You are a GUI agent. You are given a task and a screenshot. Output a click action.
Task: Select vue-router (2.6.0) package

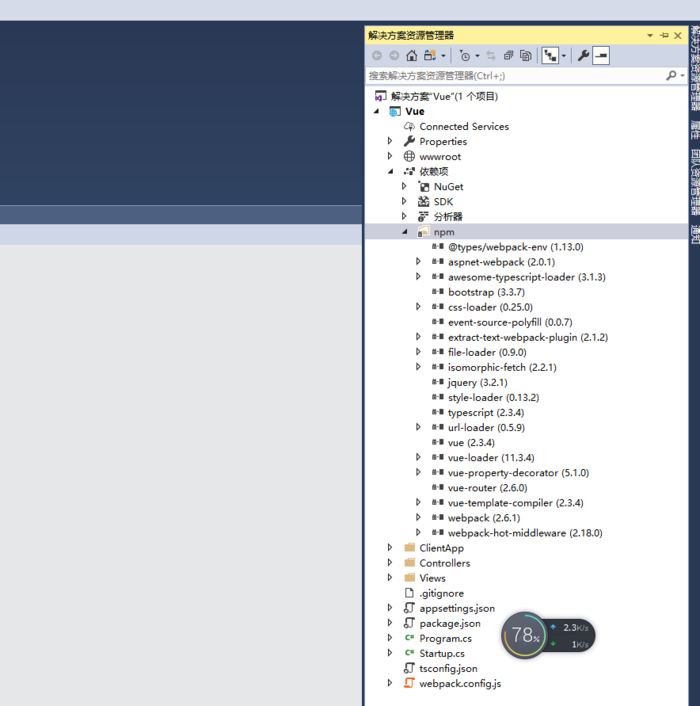click(x=488, y=488)
